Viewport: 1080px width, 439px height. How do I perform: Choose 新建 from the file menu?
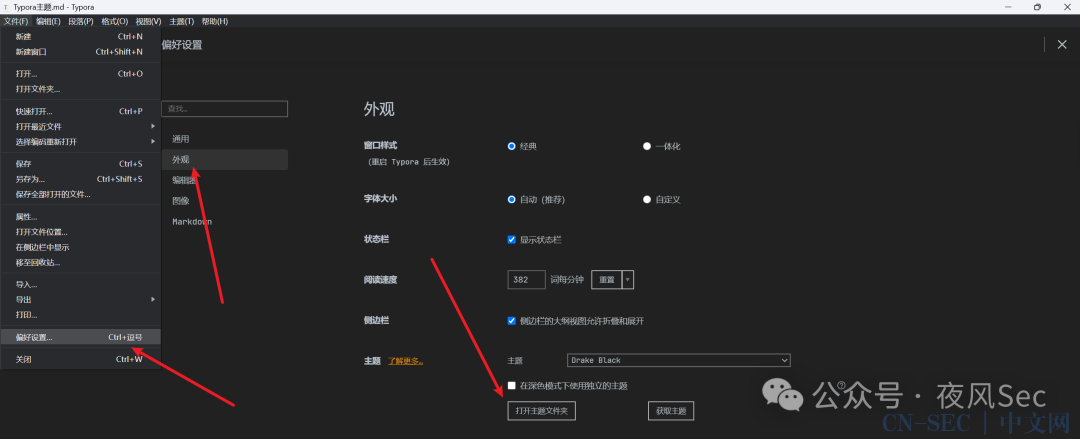coord(81,37)
